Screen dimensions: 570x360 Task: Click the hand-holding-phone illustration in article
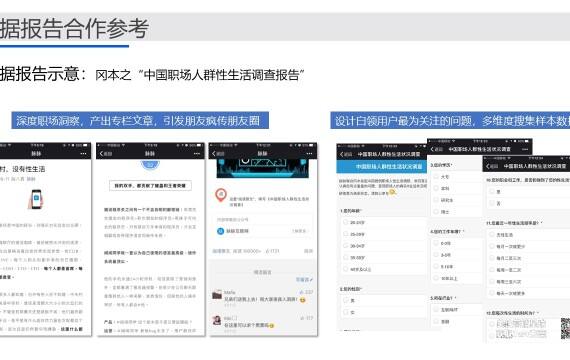pyautogui.click(x=36, y=199)
